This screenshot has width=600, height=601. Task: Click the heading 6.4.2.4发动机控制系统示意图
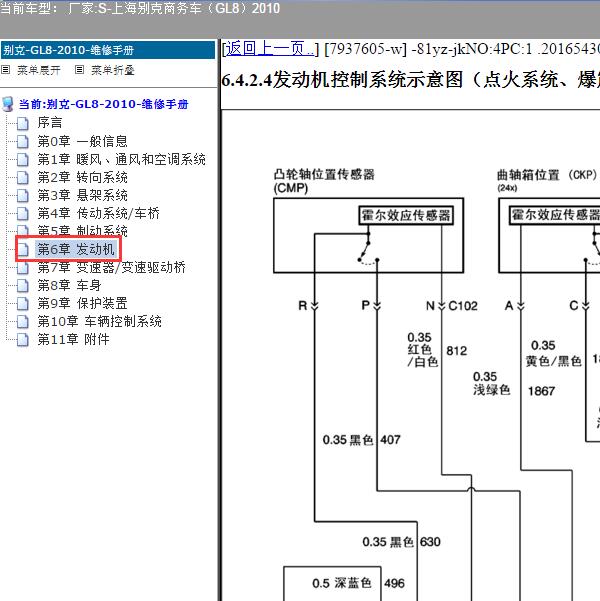[x=410, y=80]
